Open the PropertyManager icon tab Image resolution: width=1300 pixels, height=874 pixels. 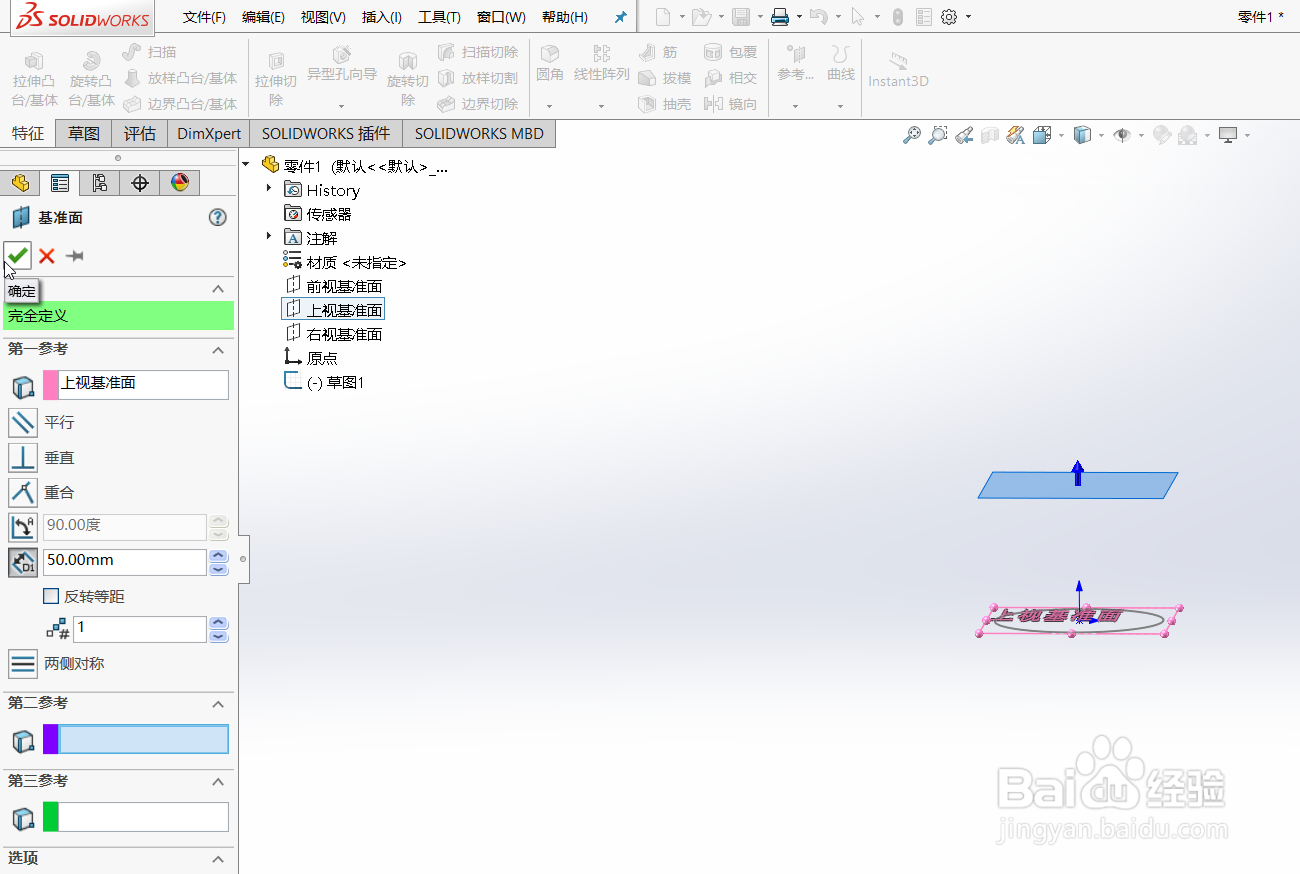pos(60,183)
